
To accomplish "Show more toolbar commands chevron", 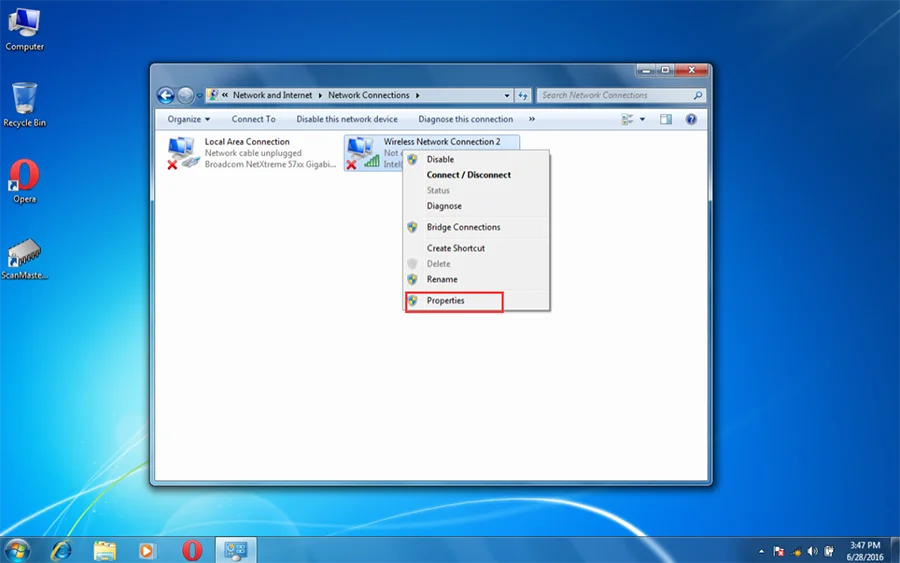I will pos(532,119).
